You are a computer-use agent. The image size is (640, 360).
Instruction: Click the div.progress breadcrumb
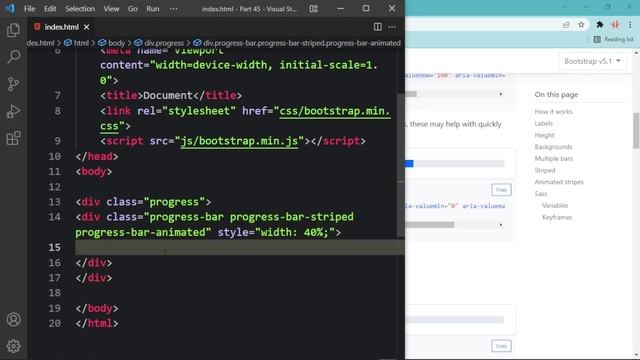(159, 43)
